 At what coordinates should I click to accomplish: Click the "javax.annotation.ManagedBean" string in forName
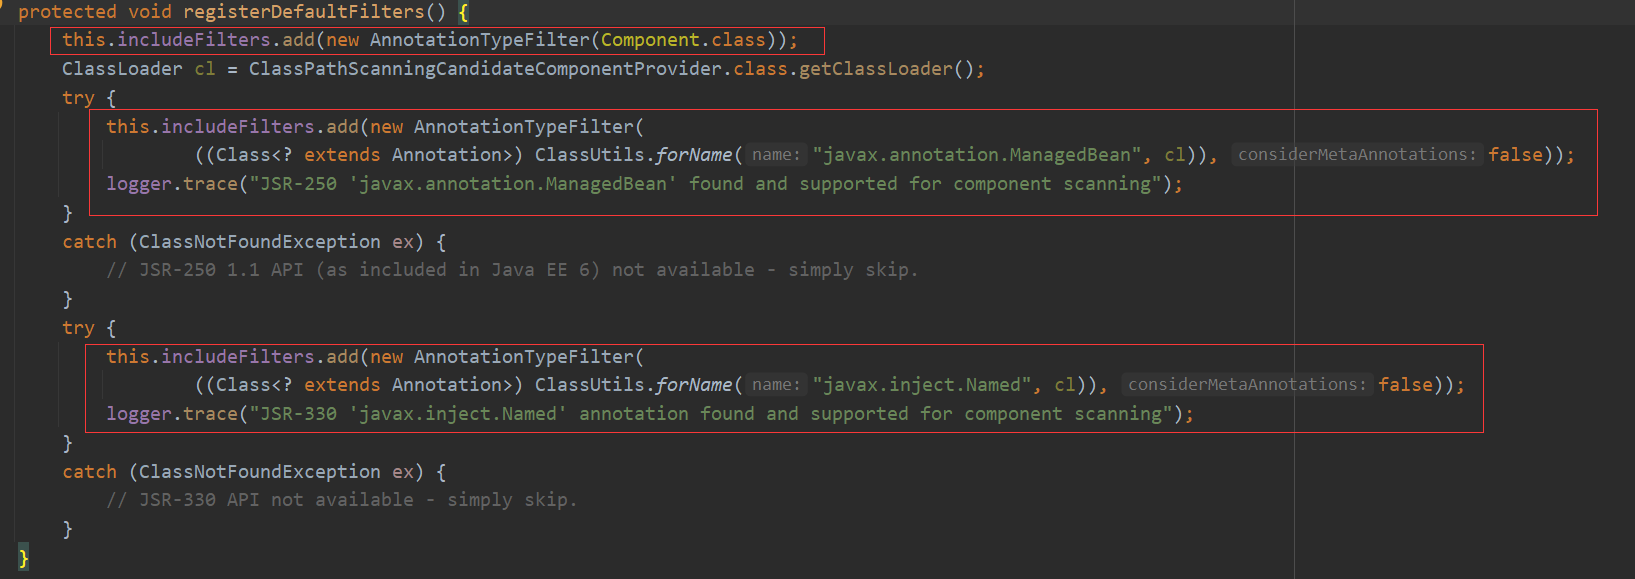(x=977, y=155)
